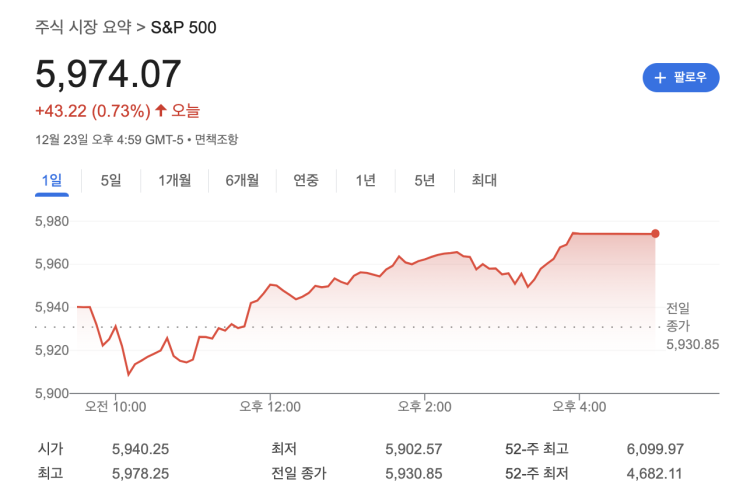Select the 1일 time range tab

click(52, 180)
